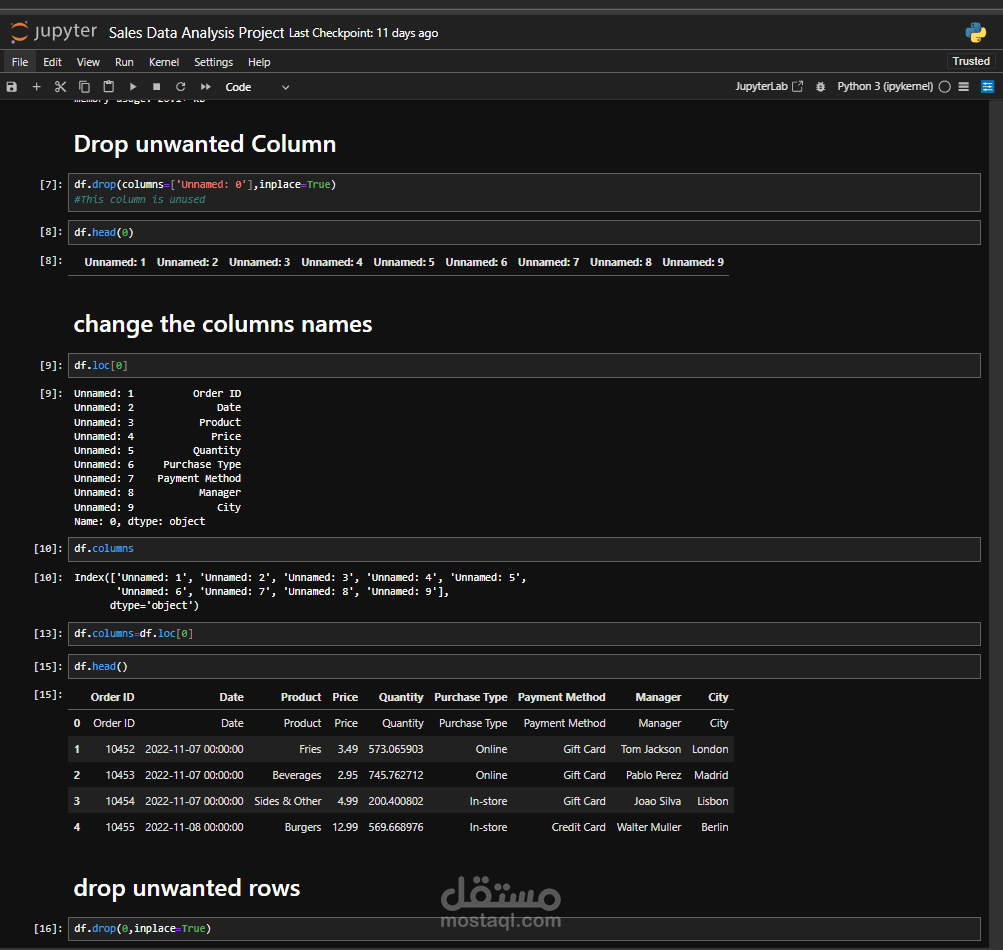Enable the debugger bug icon
Image resolution: width=1003 pixels, height=950 pixels.
pos(820,87)
